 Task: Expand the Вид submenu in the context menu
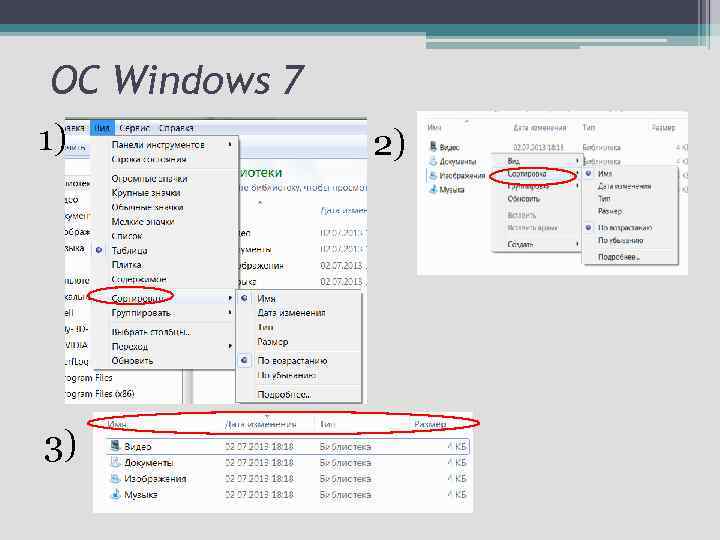[577, 161]
